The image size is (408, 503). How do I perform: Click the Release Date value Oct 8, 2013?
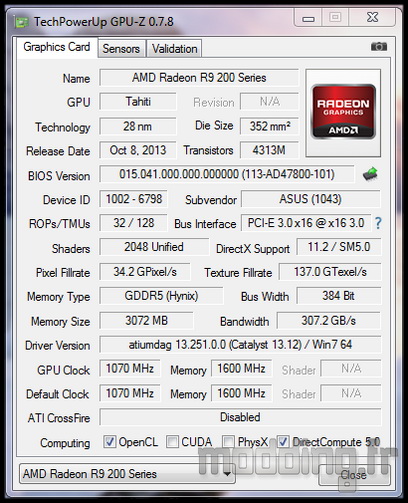(138, 150)
